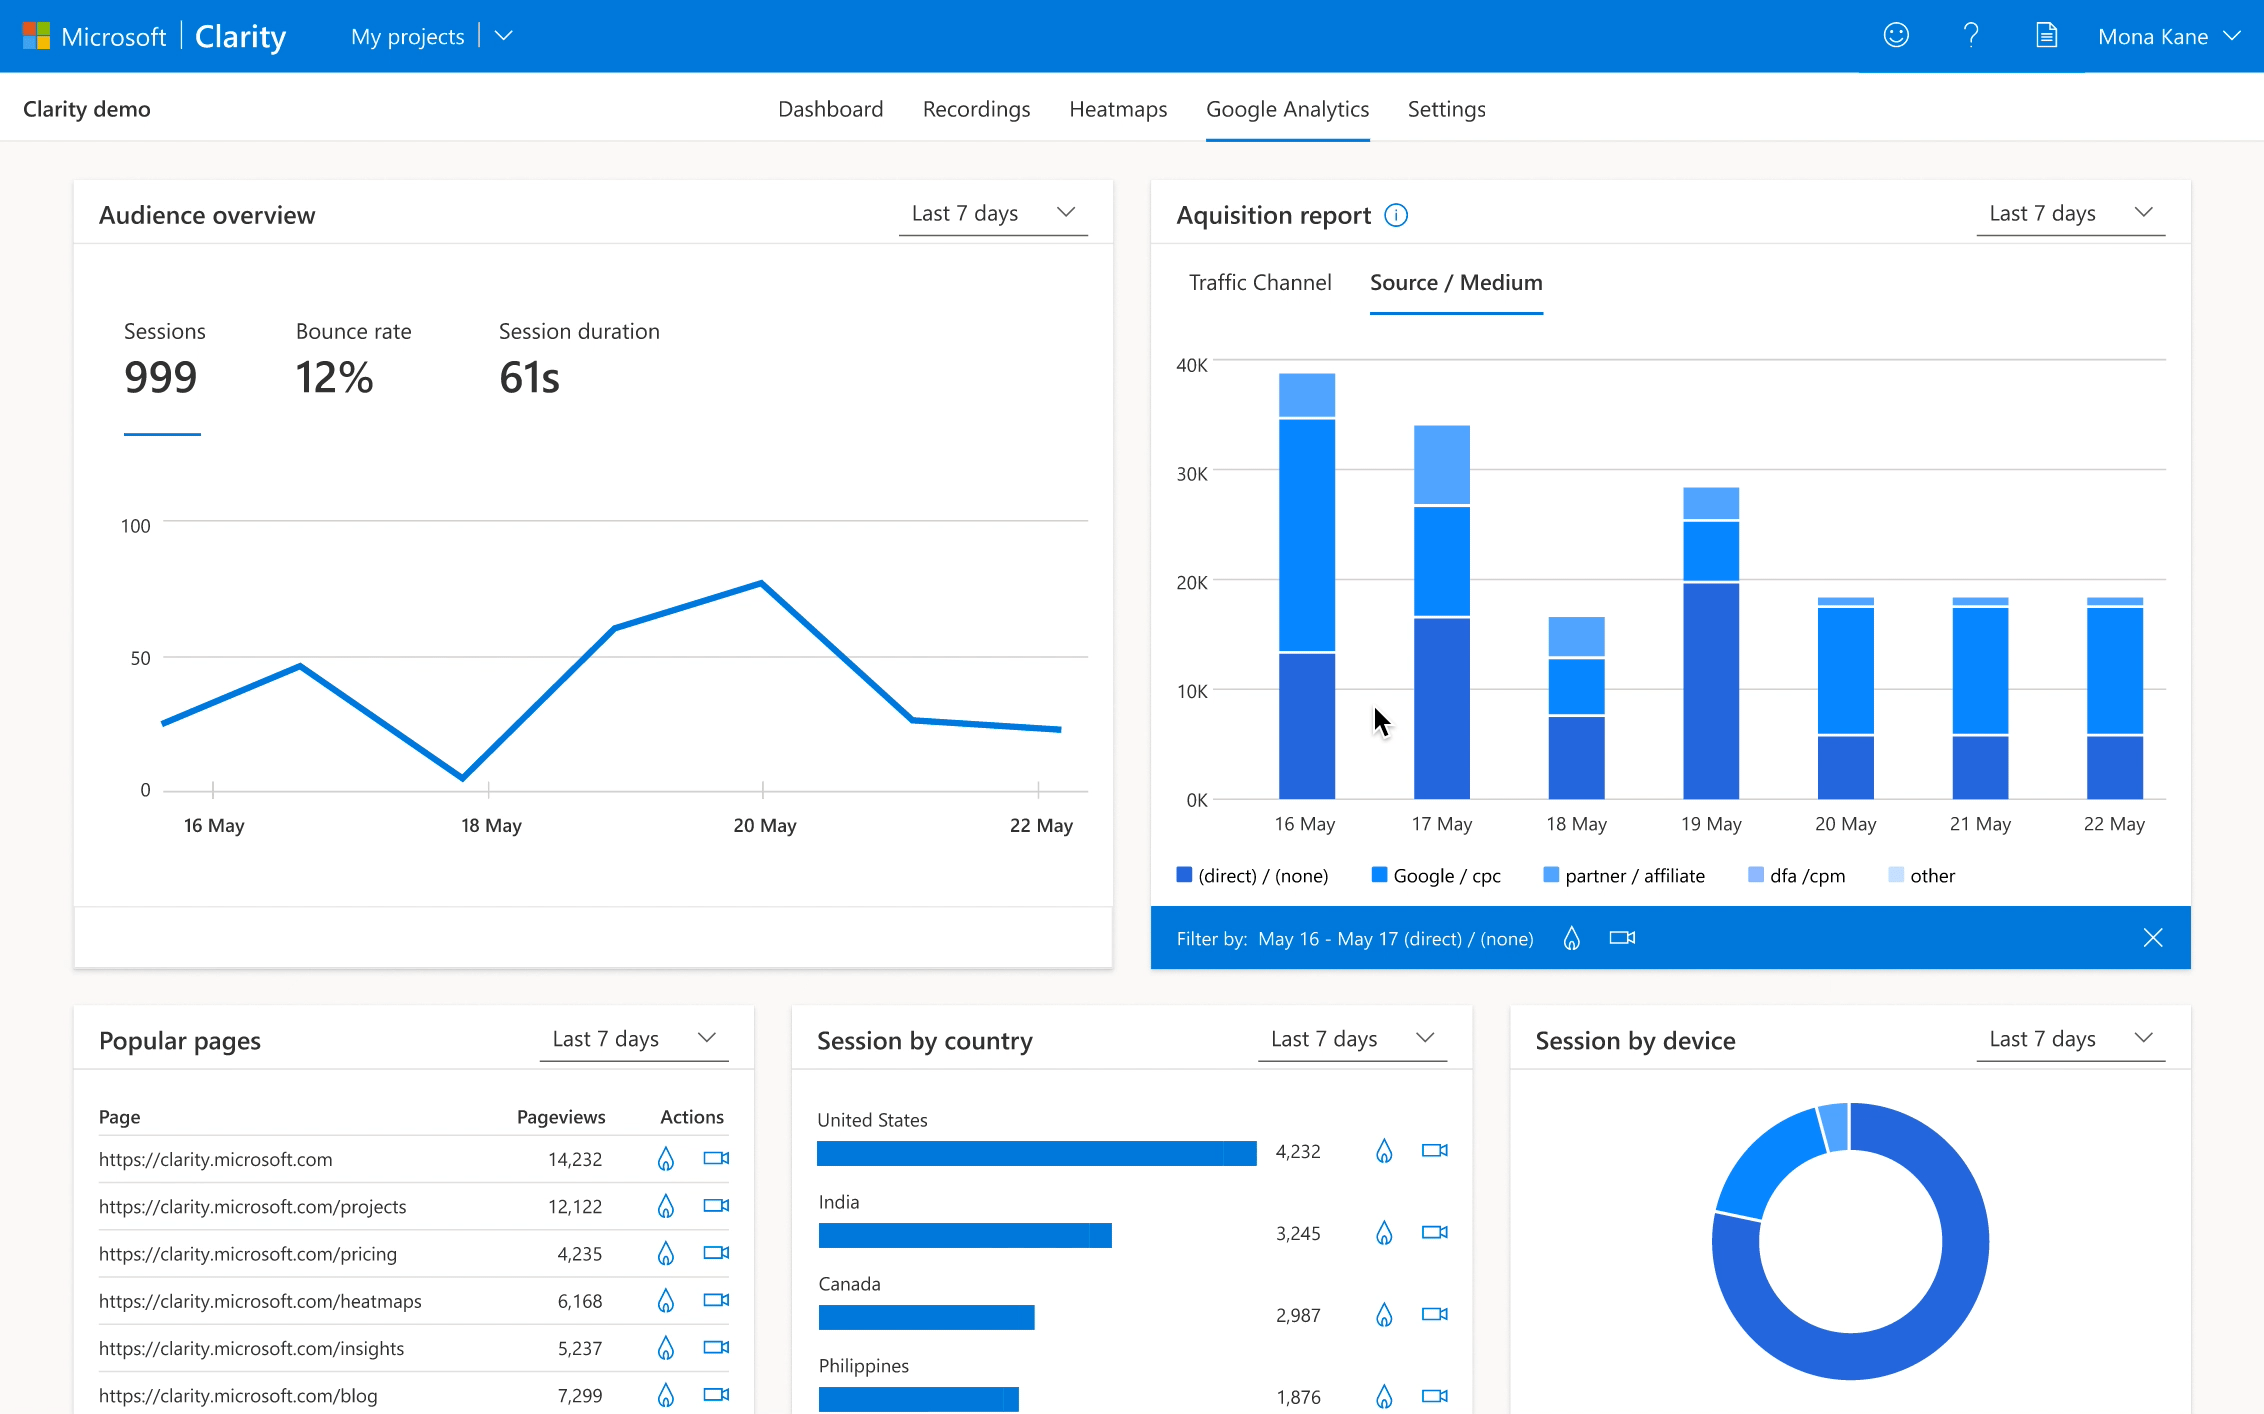Open recordings icon in the filter bar
Image resolution: width=2264 pixels, height=1414 pixels.
pos(1622,938)
